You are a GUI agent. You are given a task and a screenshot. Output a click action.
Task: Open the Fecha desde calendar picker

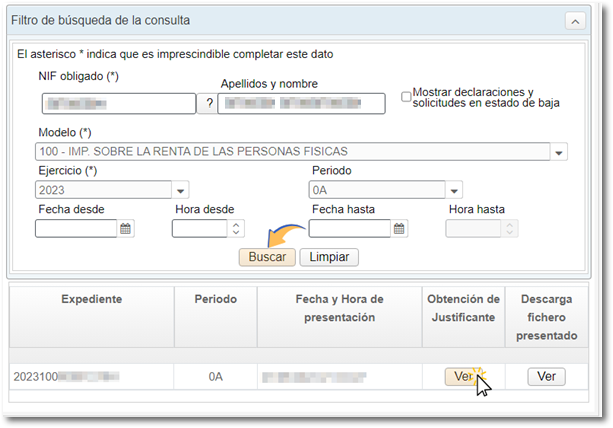[126, 229]
